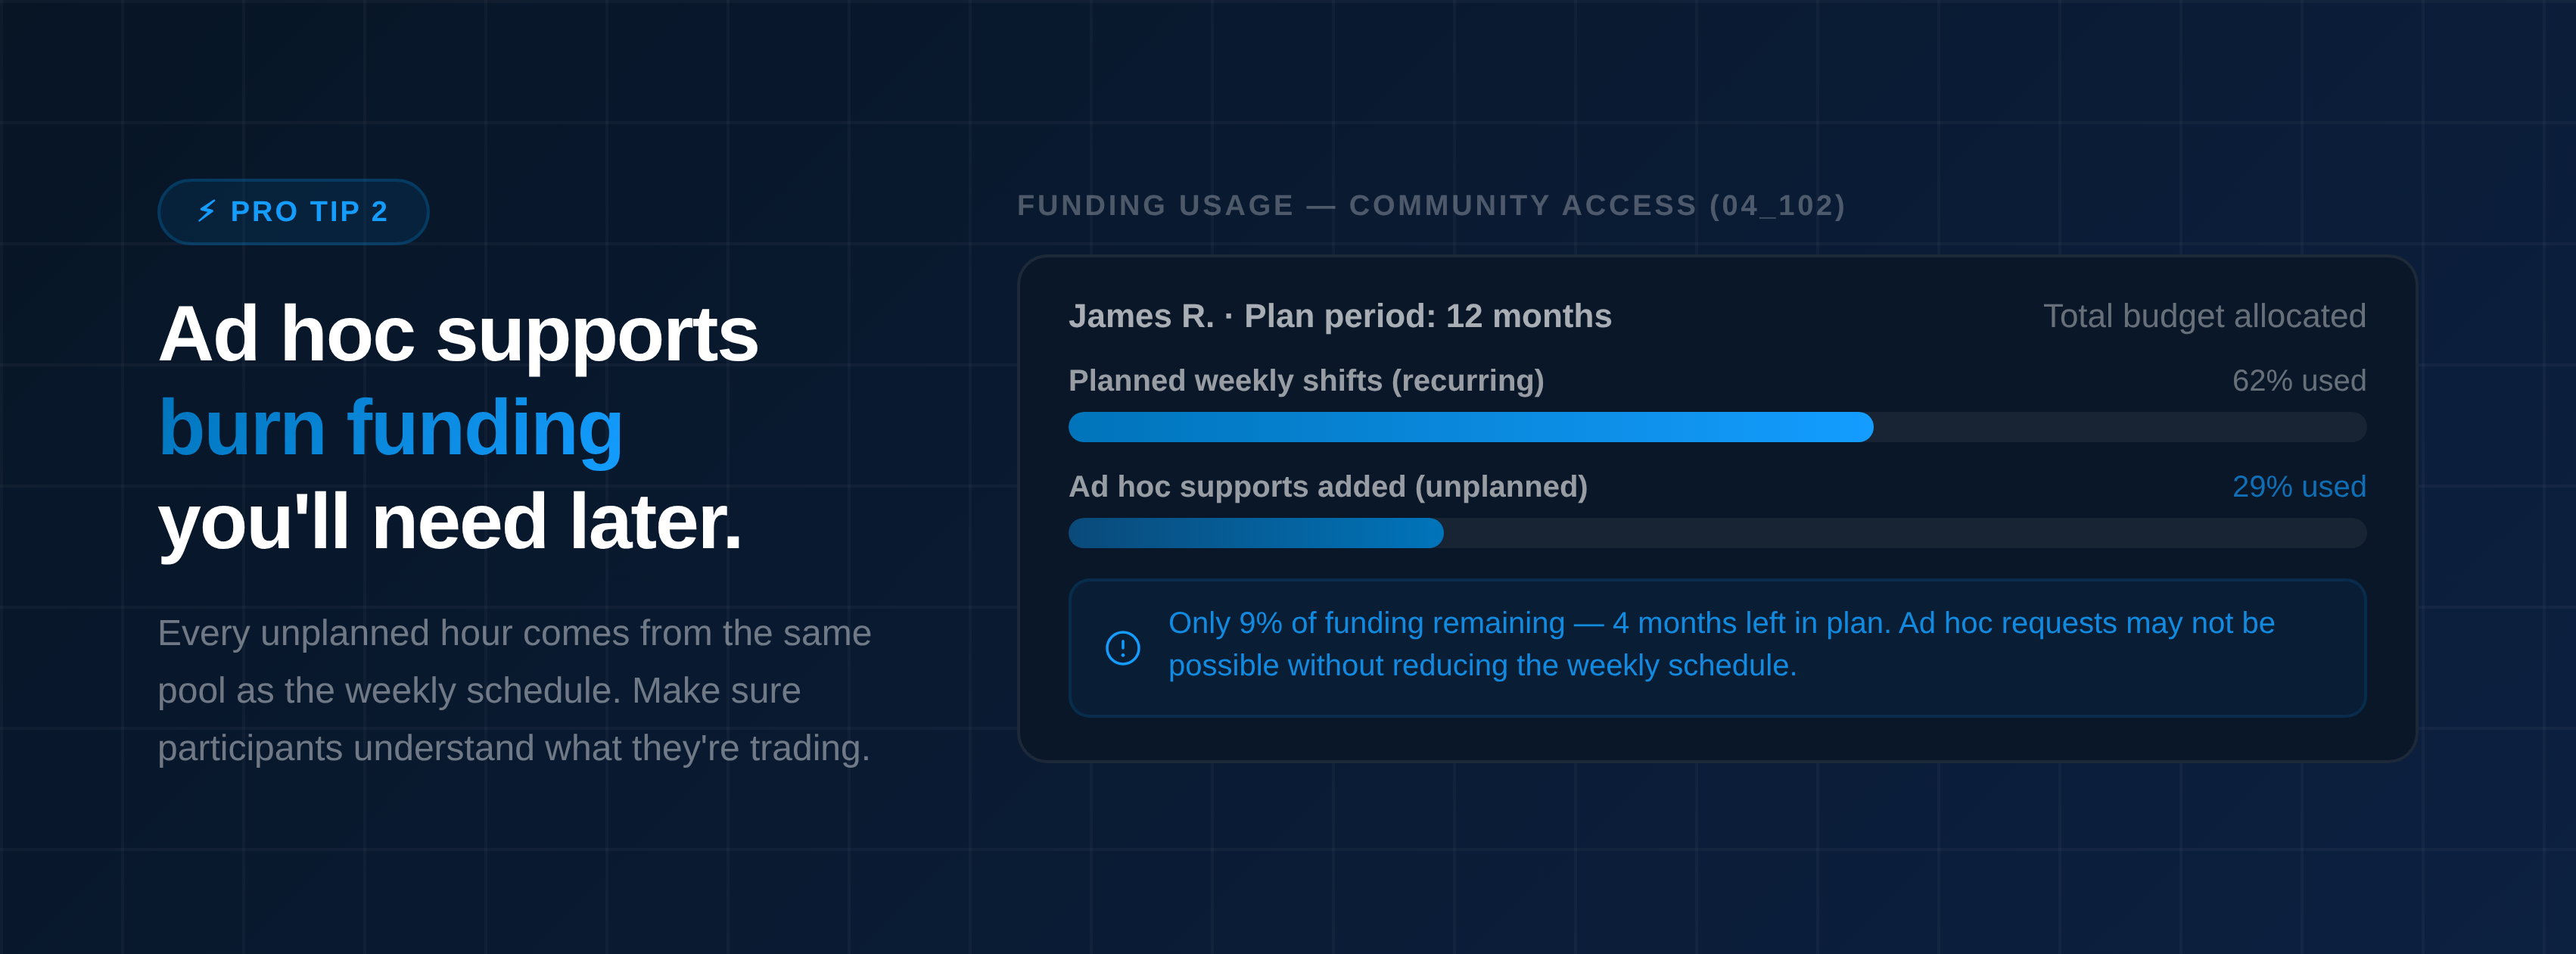This screenshot has height=954, width=2576.
Task: Click the "Total budget allocated" label
Action: [2203, 316]
